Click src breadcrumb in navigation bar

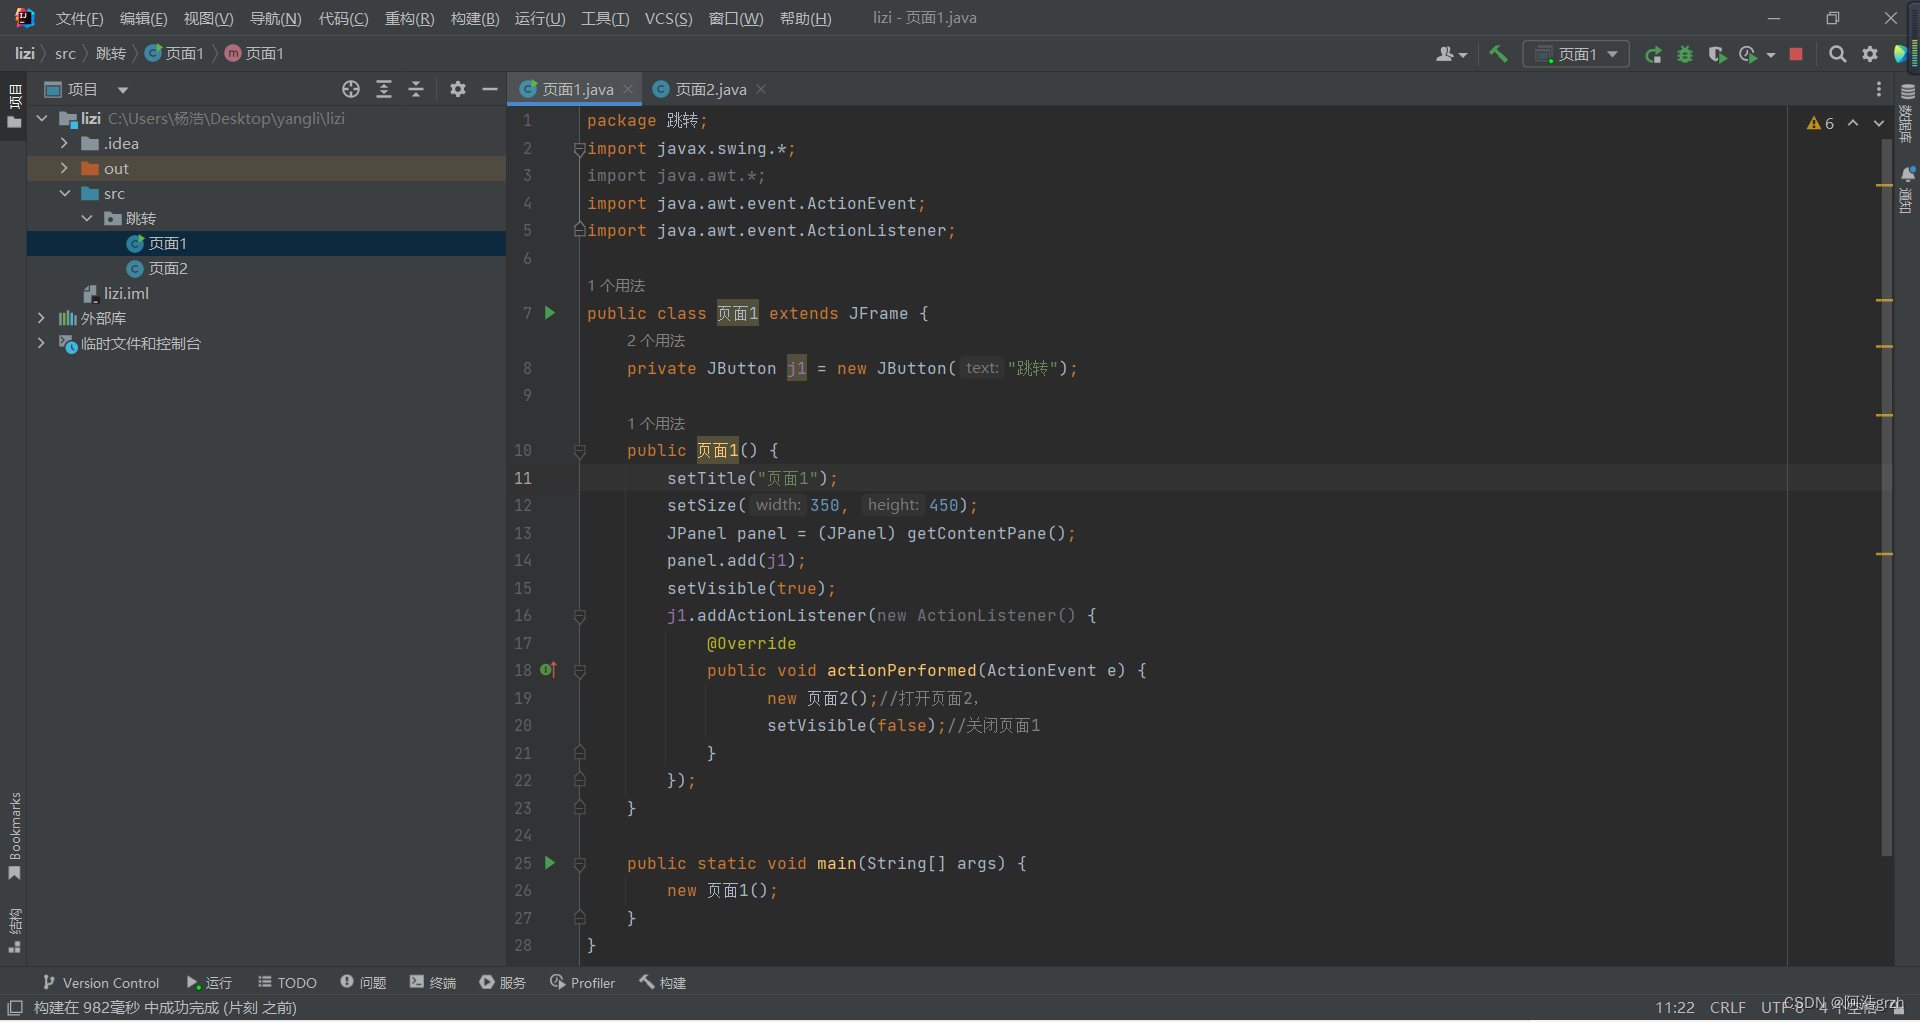[65, 54]
